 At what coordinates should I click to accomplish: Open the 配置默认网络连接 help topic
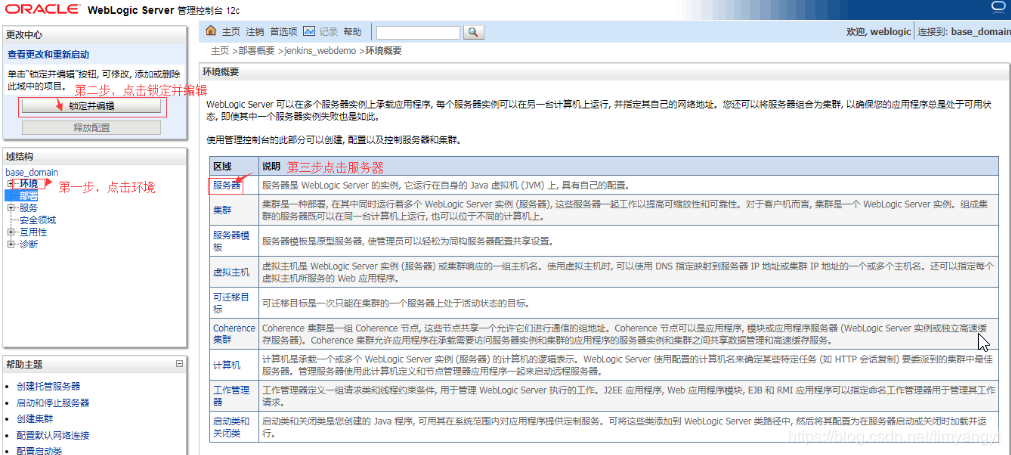[53, 435]
